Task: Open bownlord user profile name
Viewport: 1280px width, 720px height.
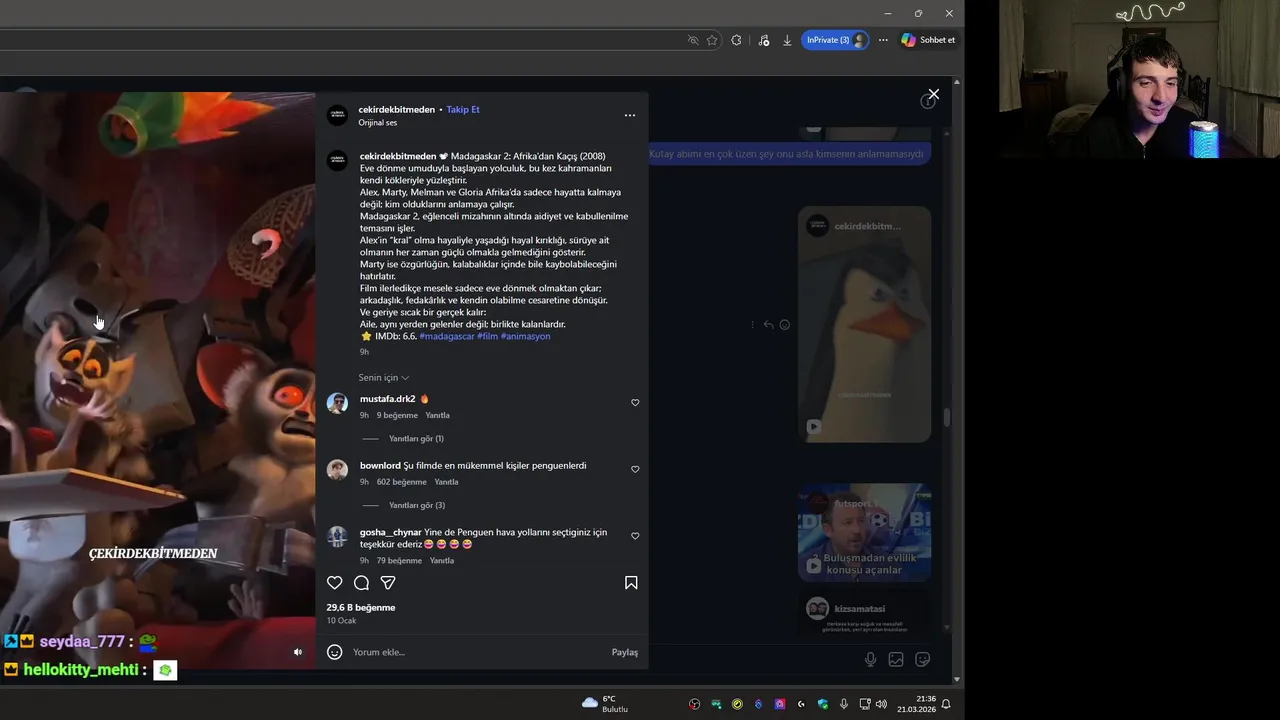Action: [x=380, y=466]
